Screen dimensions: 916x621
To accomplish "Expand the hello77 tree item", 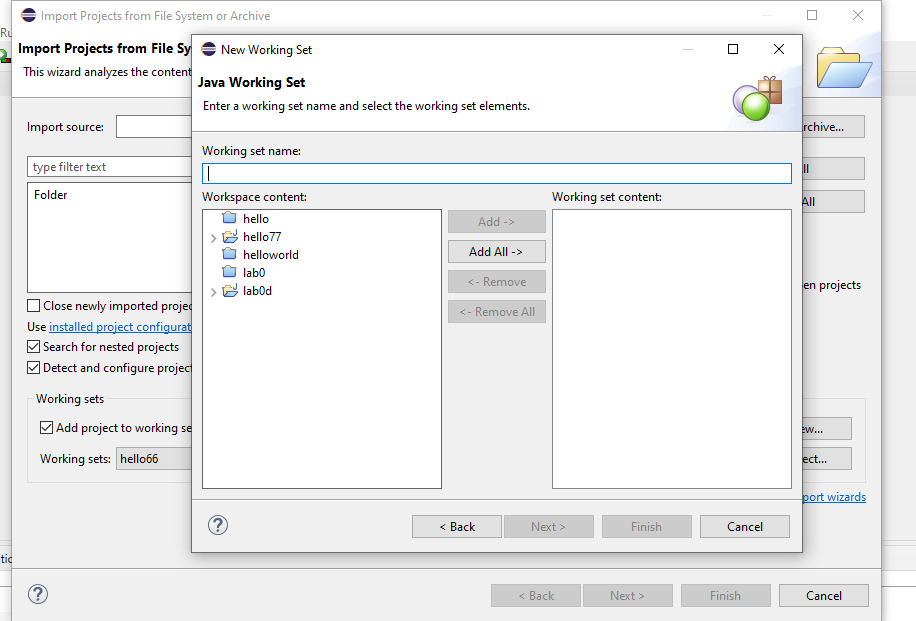I will (x=213, y=236).
